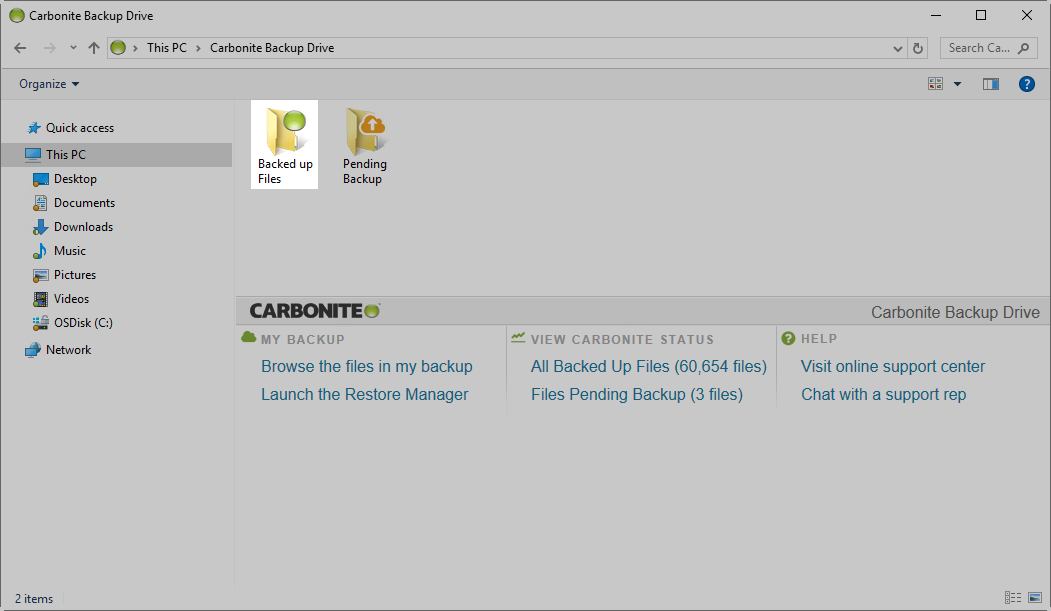This screenshot has height=611, width=1051.
Task: Open Videos in the sidebar
Action: pyautogui.click(x=71, y=299)
